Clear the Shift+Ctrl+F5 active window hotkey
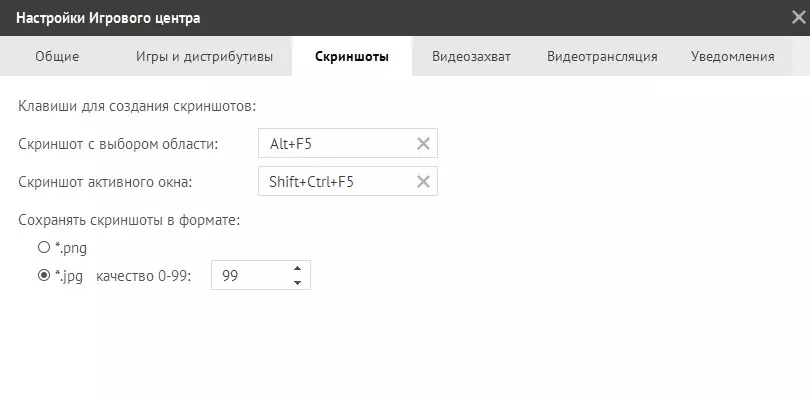 423,182
